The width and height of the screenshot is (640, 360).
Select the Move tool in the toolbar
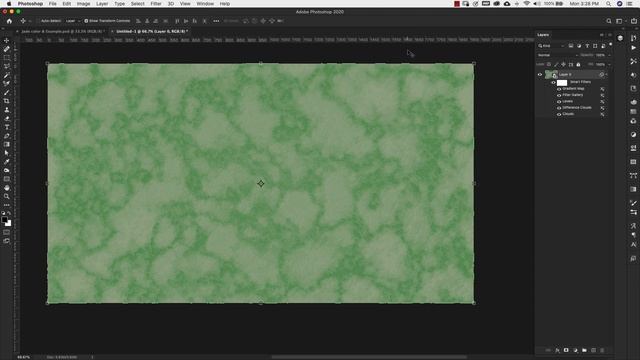(7, 40)
